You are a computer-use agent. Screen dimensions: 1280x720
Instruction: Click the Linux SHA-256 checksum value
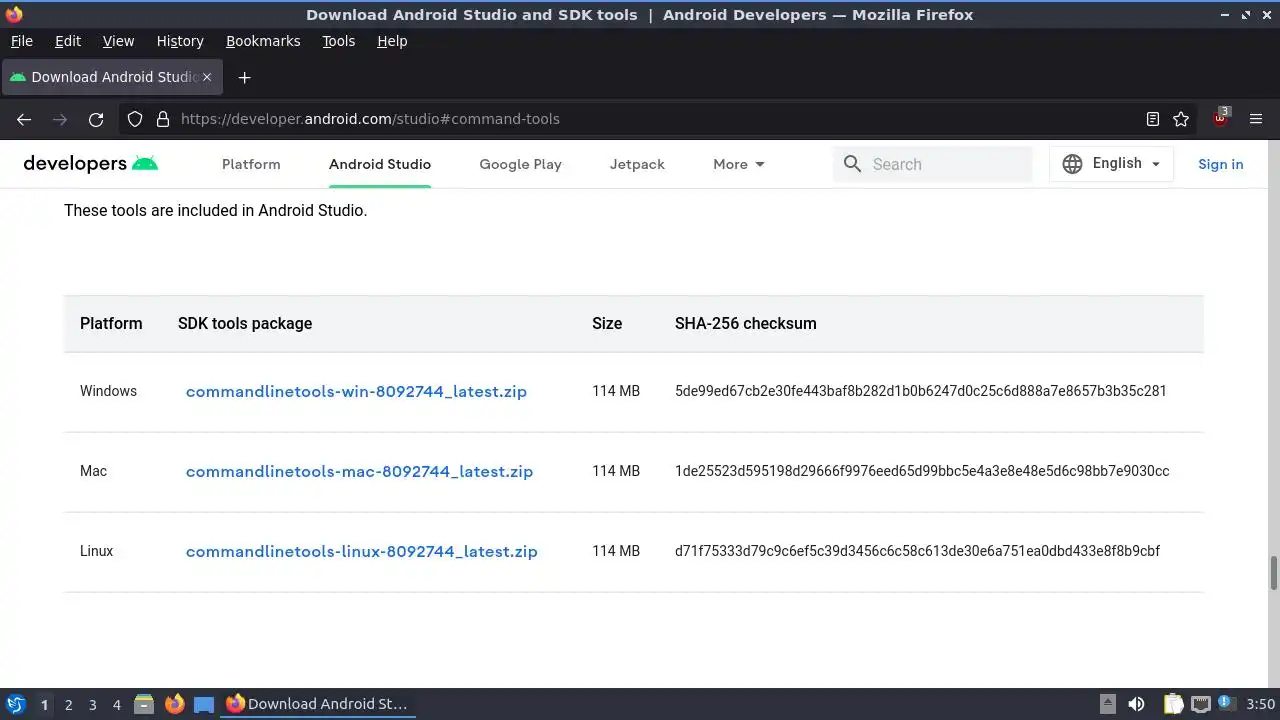coord(917,551)
